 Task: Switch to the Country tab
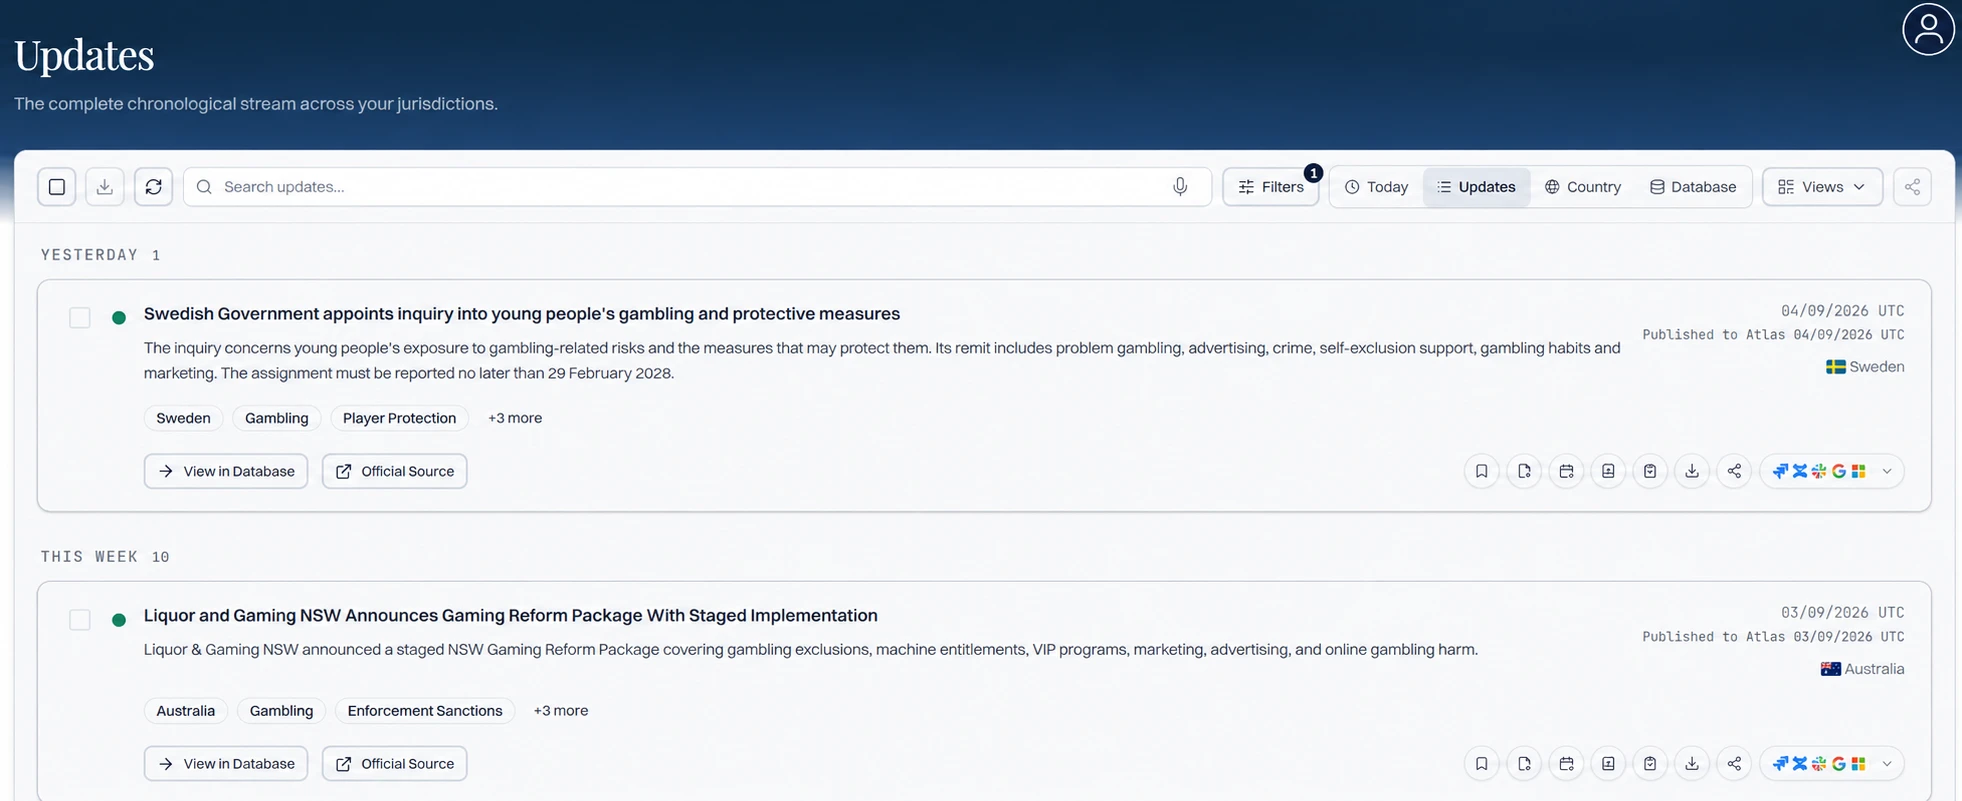point(1583,187)
